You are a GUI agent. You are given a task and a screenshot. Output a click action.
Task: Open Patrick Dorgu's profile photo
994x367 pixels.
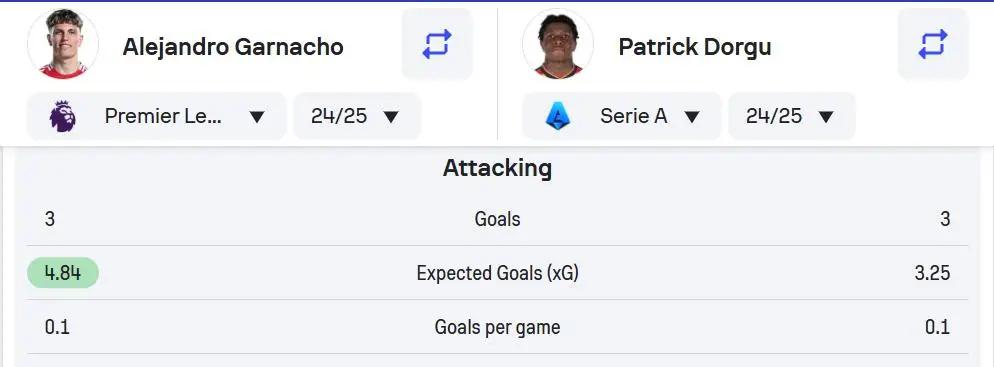[x=558, y=44]
